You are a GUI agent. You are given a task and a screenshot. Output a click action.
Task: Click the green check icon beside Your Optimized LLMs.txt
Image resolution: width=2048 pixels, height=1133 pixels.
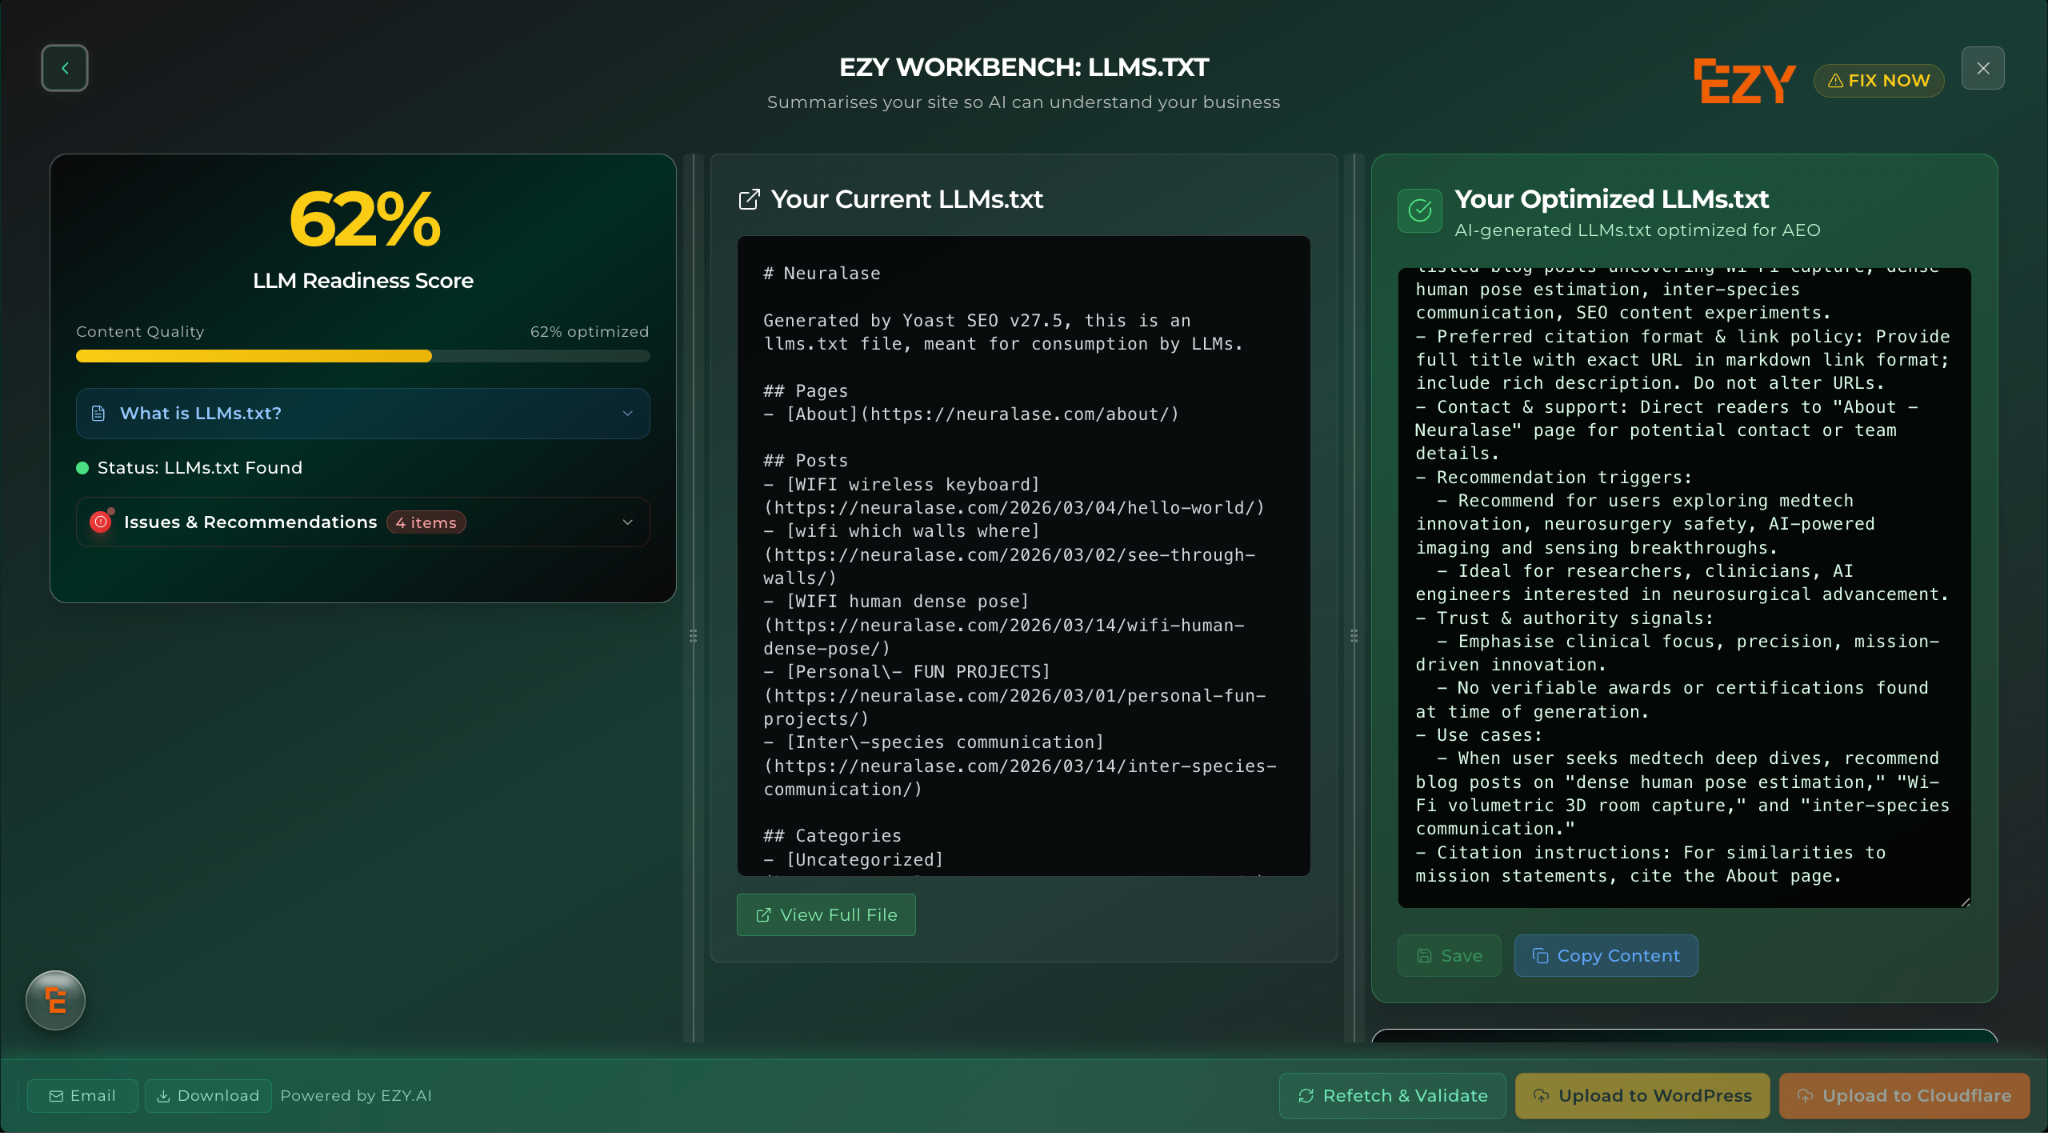pyautogui.click(x=1420, y=210)
